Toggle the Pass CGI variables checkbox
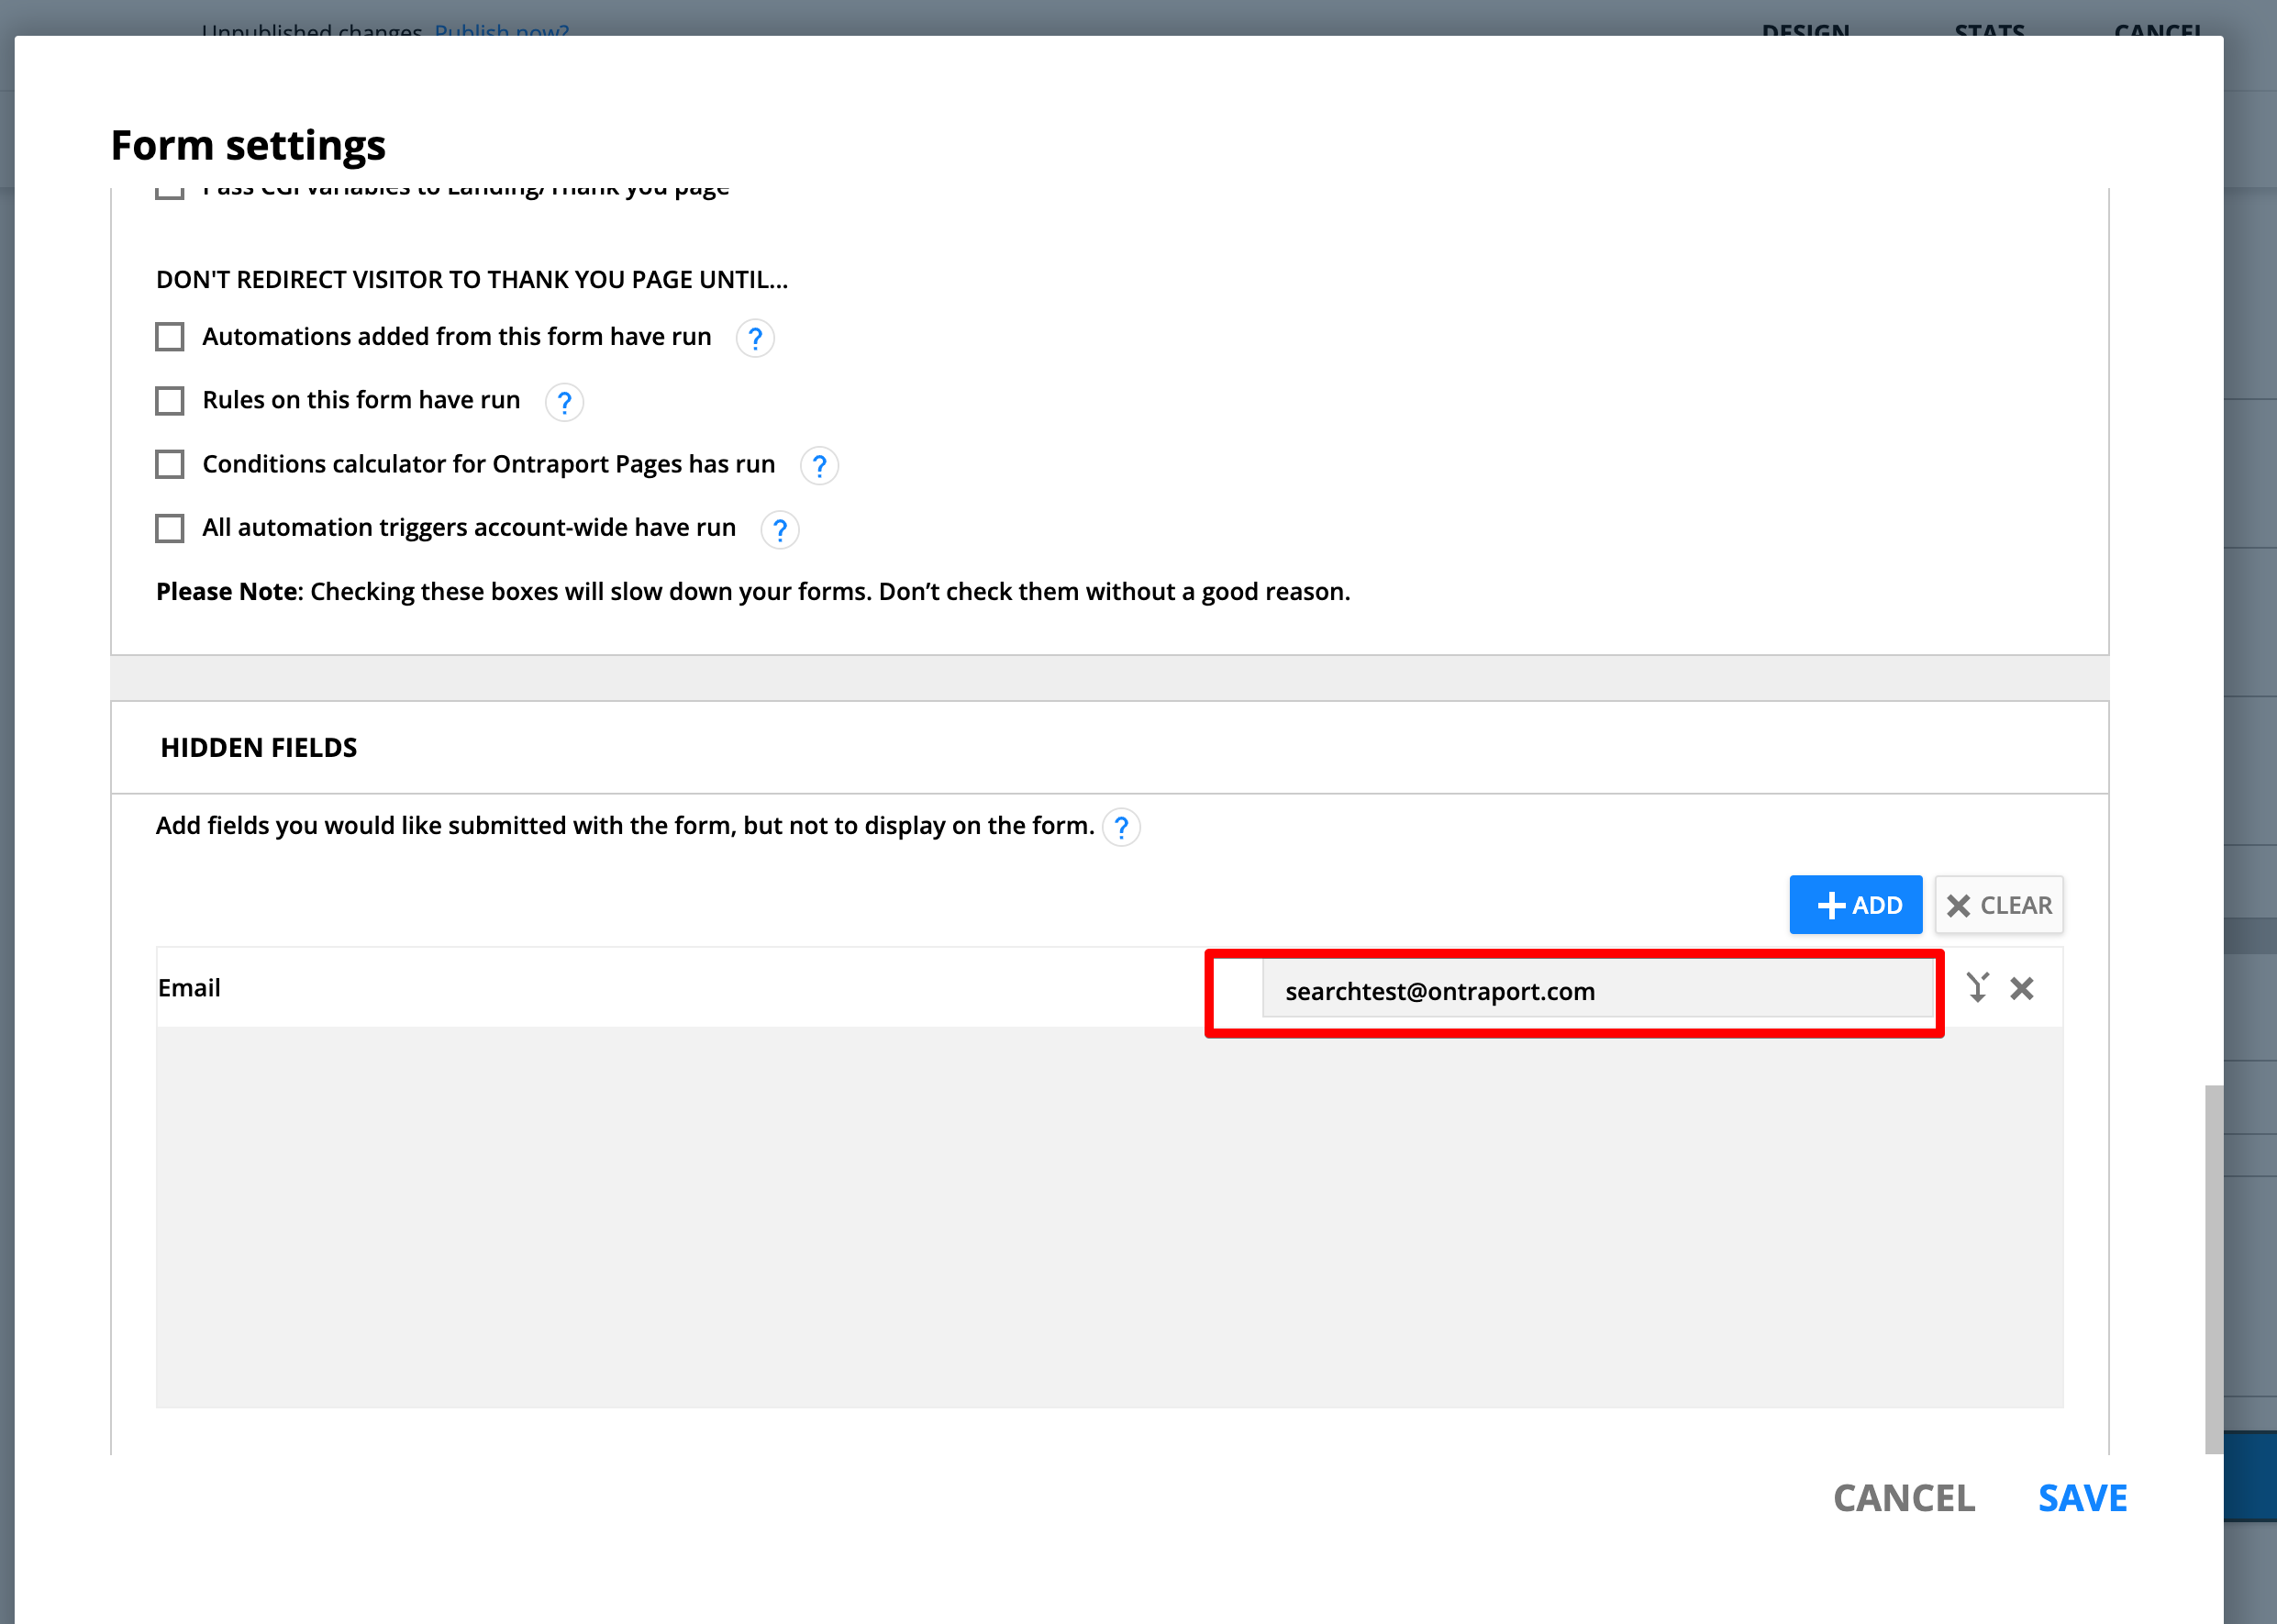2277x1624 pixels. click(170, 192)
